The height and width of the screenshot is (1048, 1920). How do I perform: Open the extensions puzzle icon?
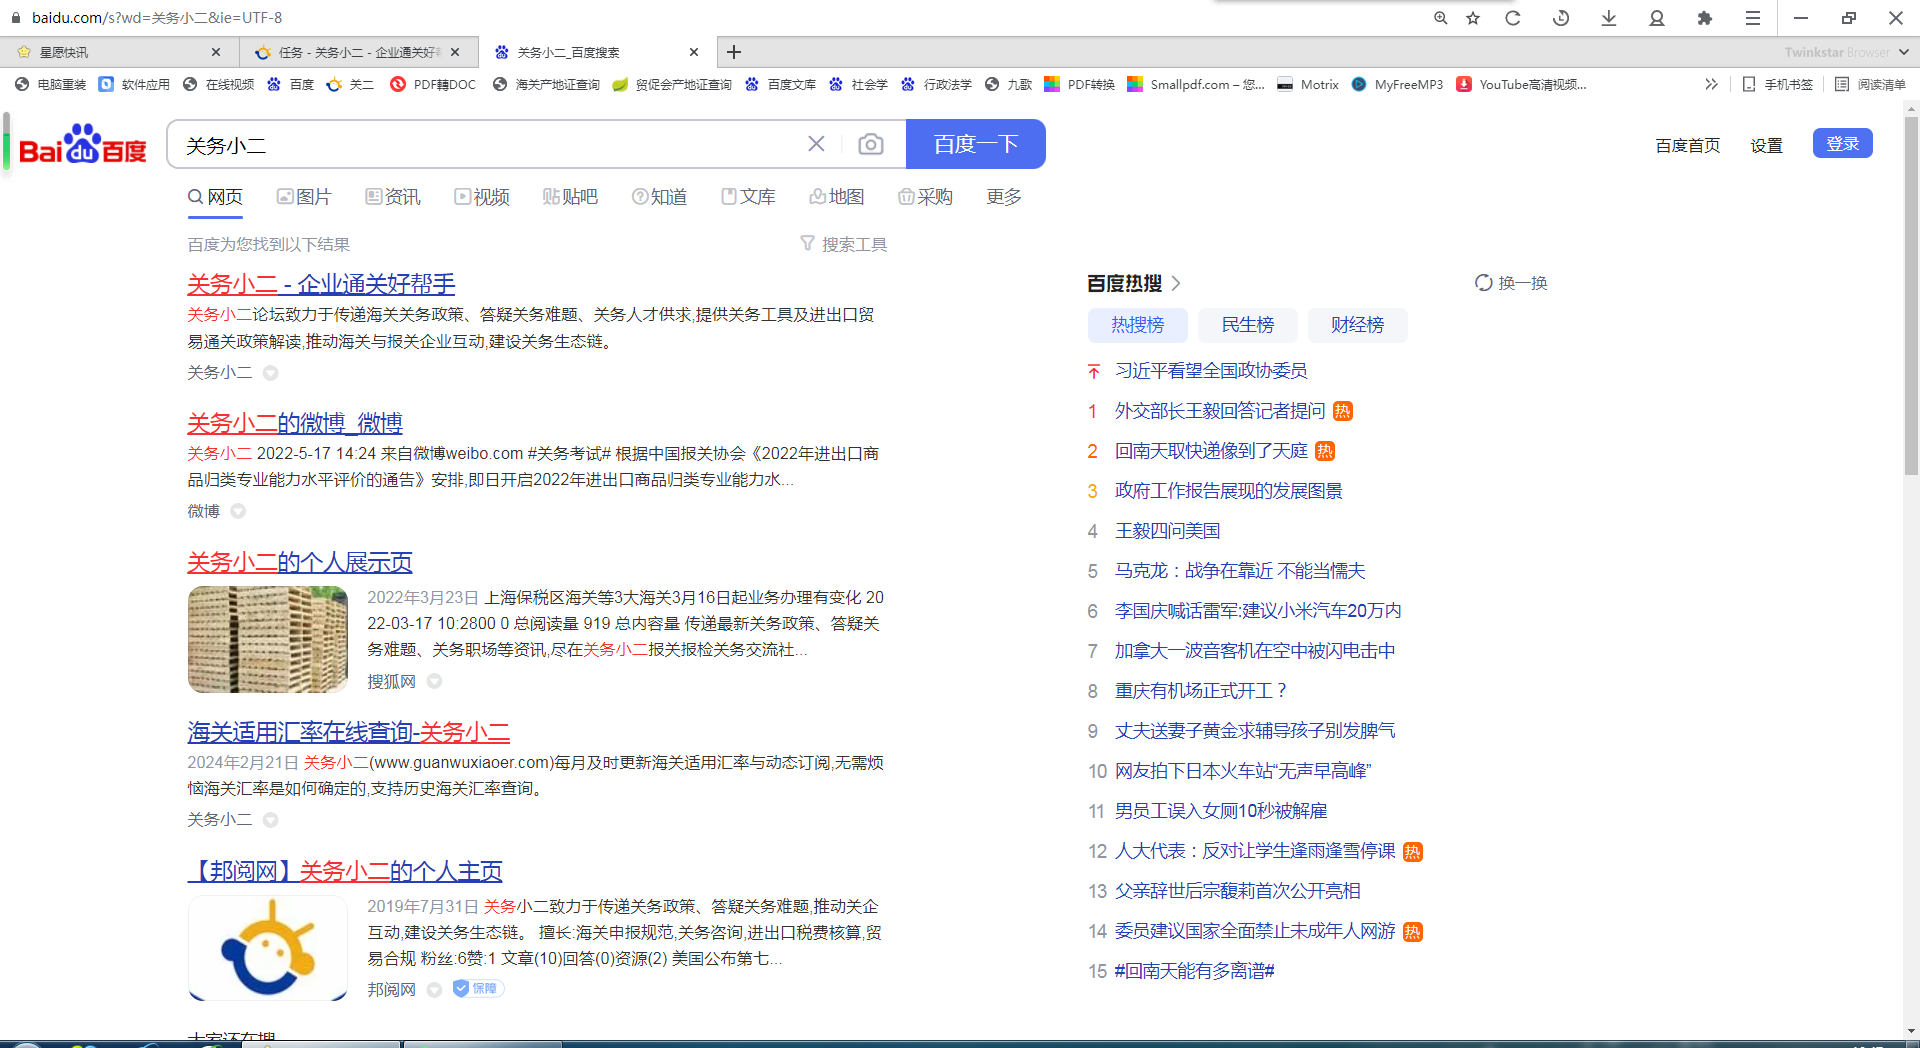point(1705,18)
